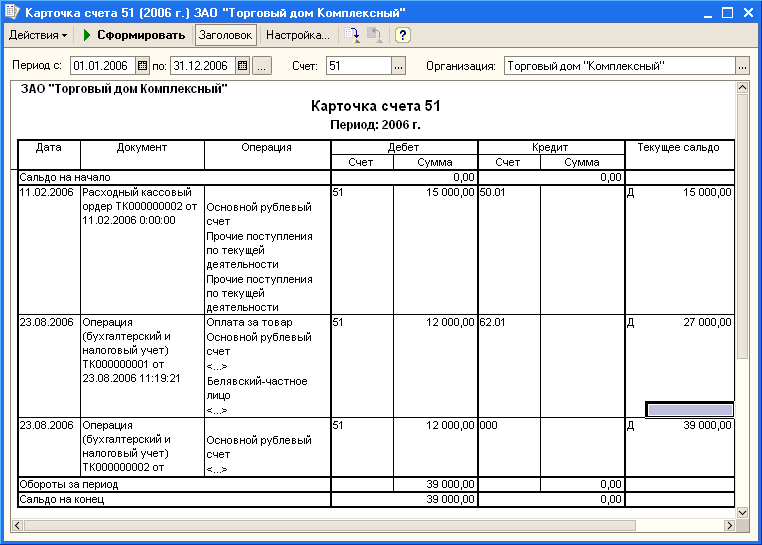Click the horizontal scrollbar left arrow
This screenshot has width=762, height=545.
[x=17, y=525]
